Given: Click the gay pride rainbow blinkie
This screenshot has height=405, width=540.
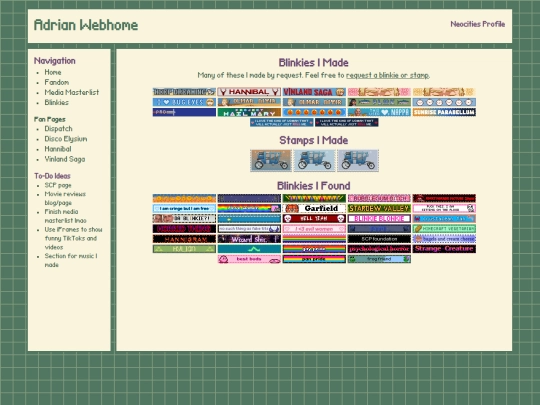Looking at the screenshot, I should [x=314, y=249].
